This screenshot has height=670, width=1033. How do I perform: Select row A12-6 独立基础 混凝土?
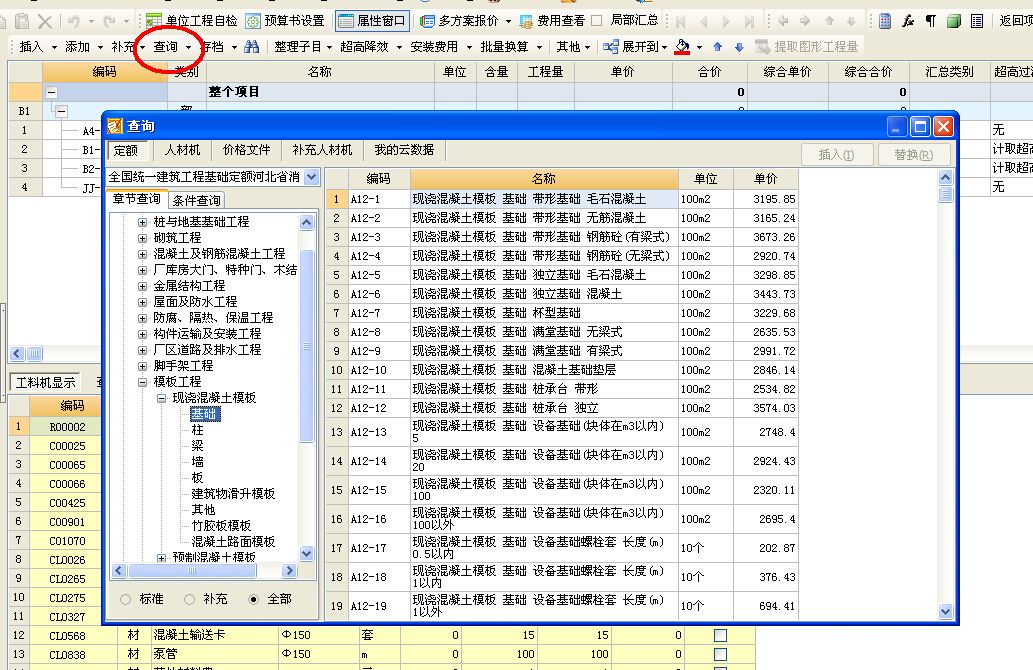(562, 294)
